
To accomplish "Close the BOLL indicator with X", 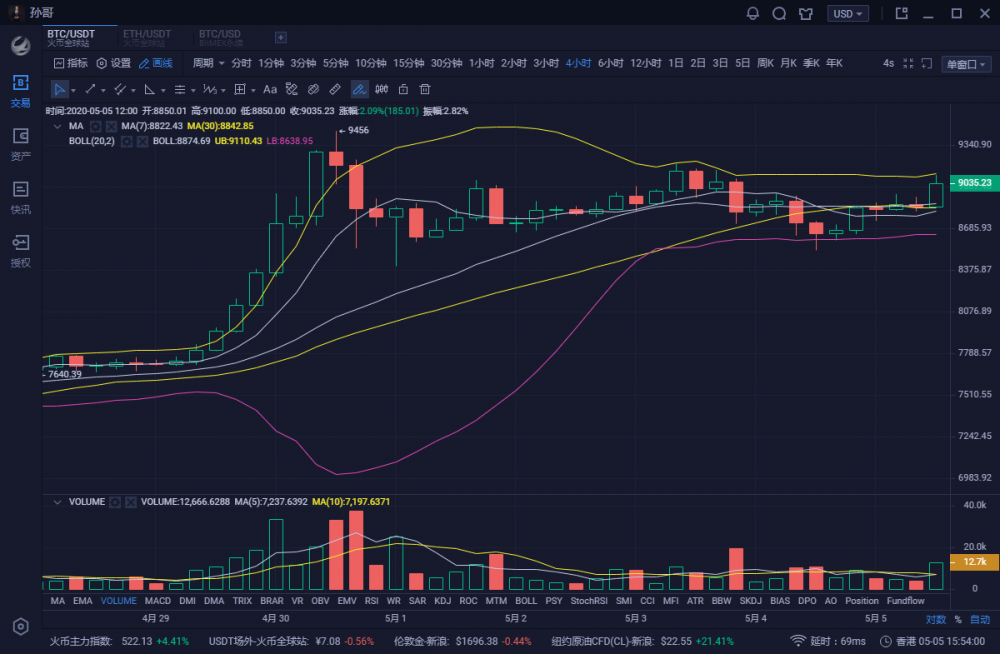I will click(141, 141).
